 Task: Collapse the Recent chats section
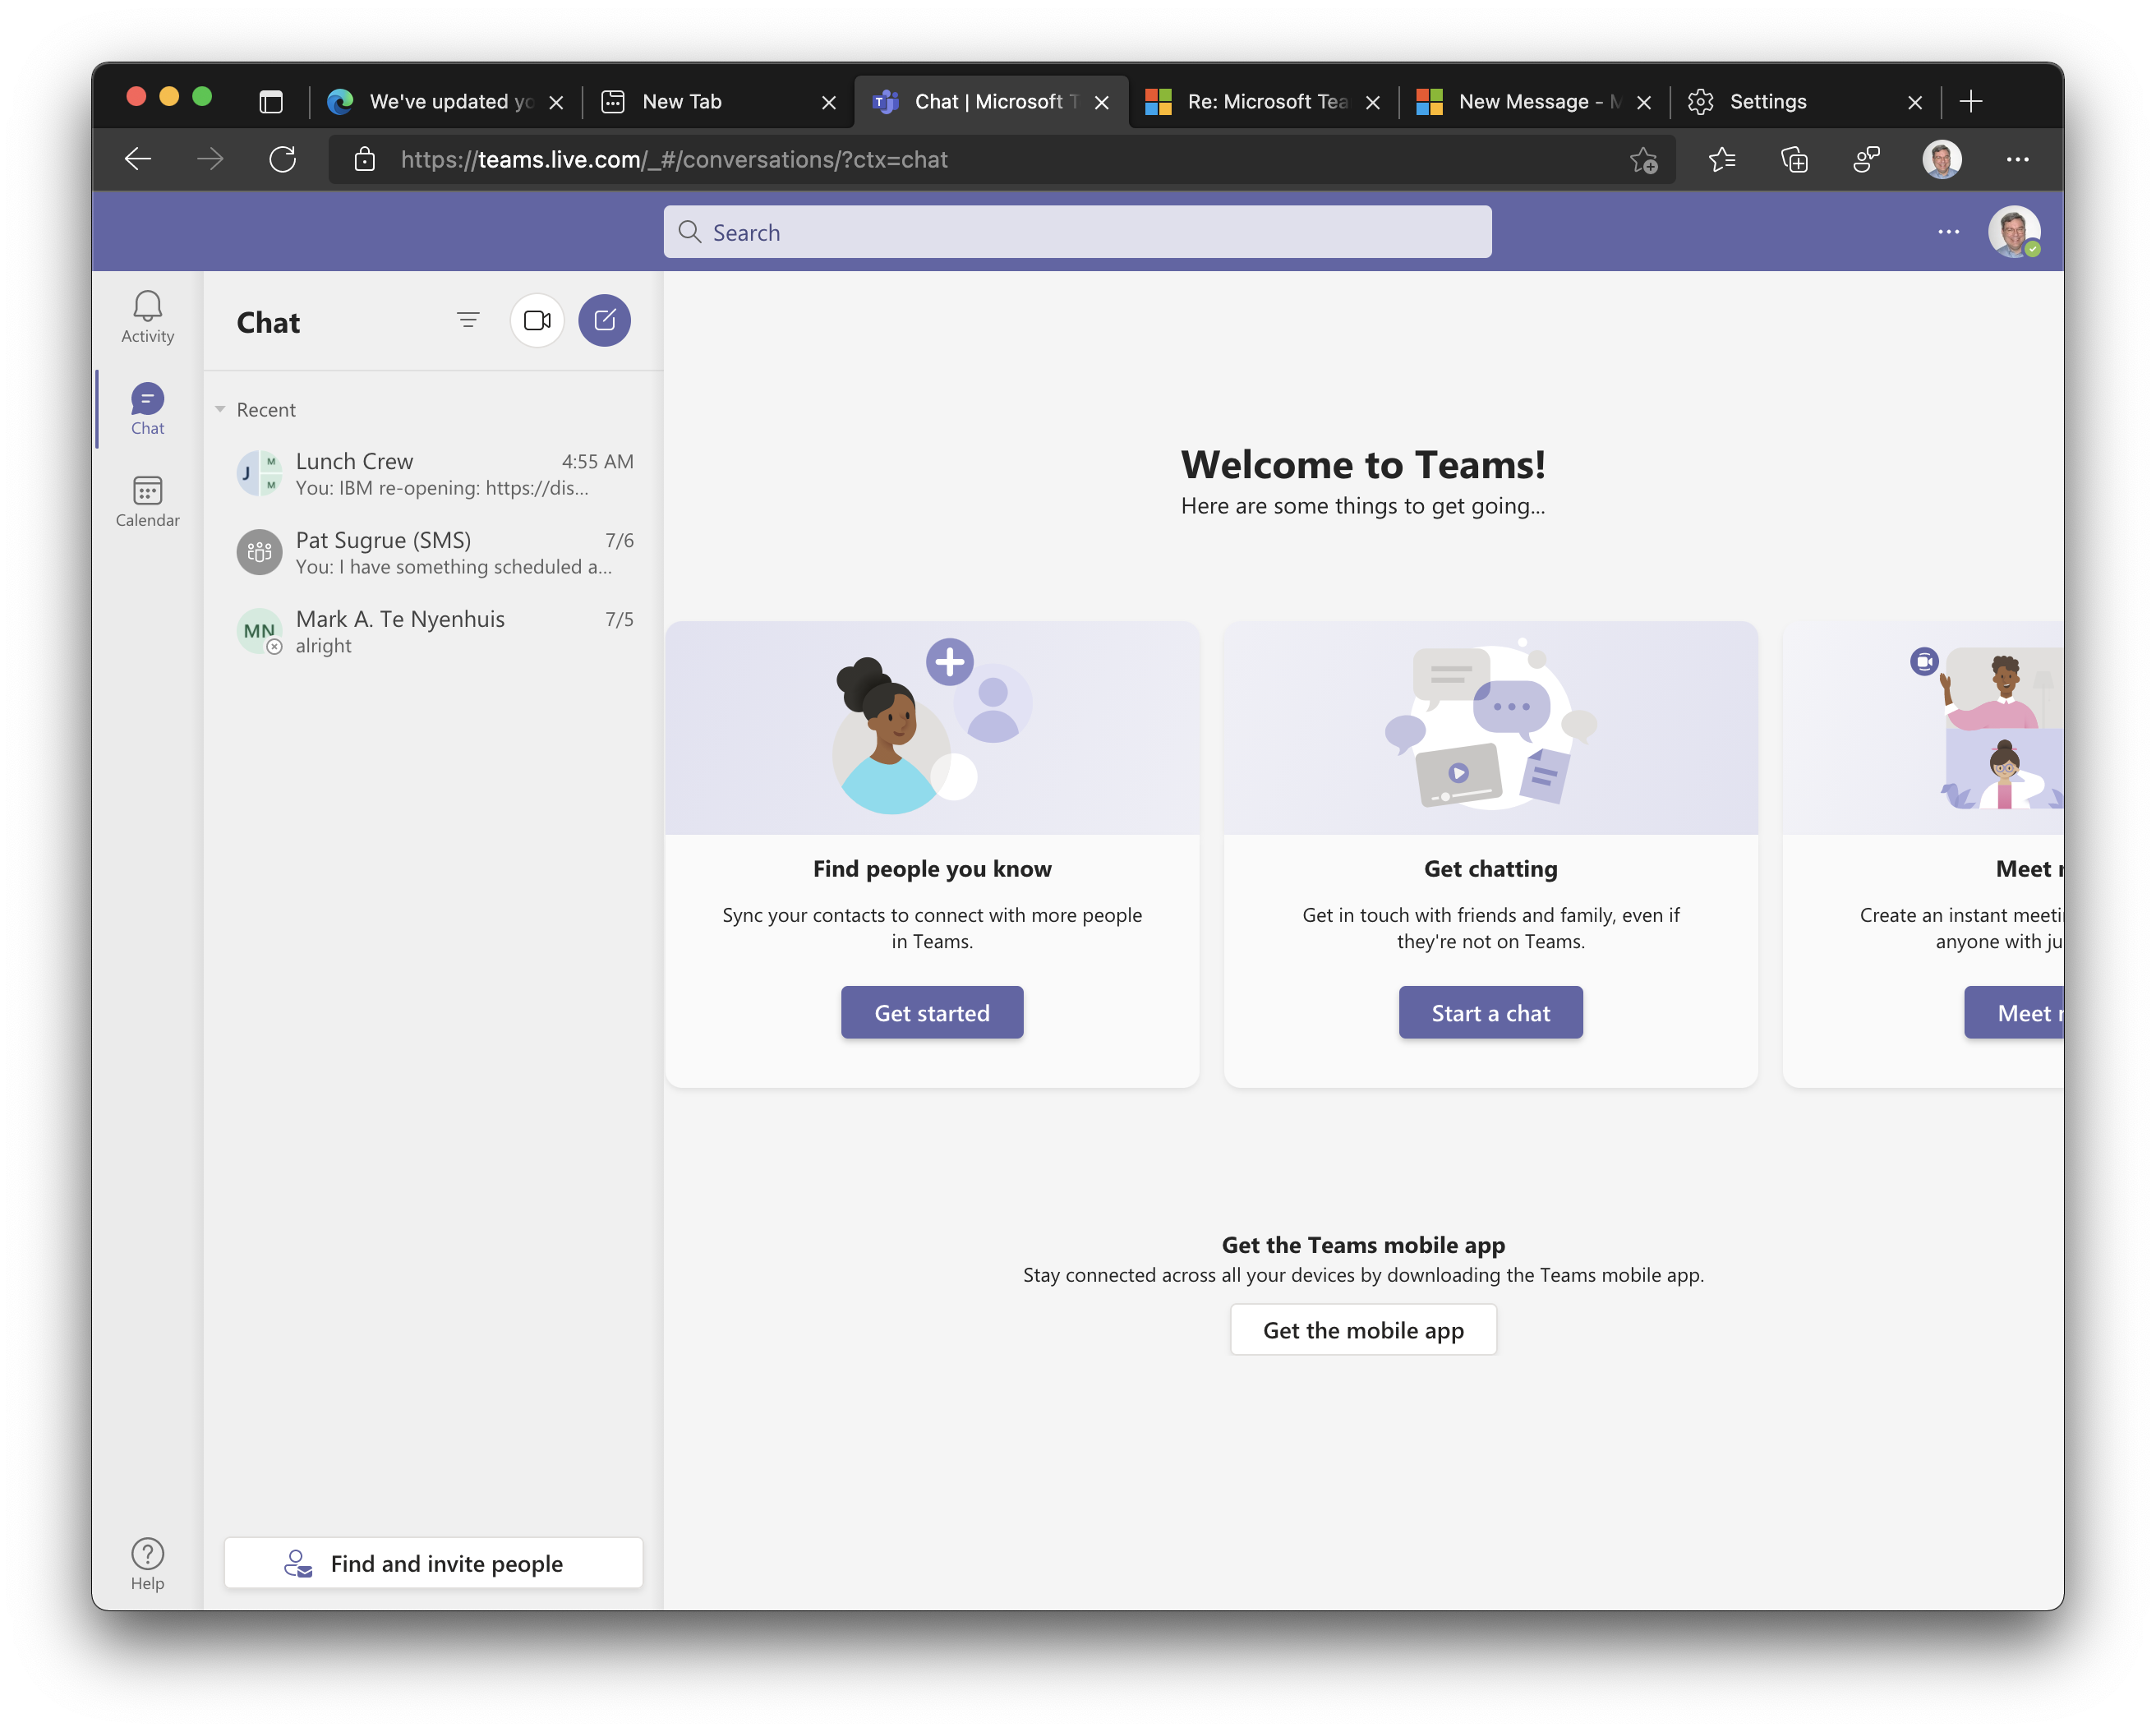coord(220,409)
